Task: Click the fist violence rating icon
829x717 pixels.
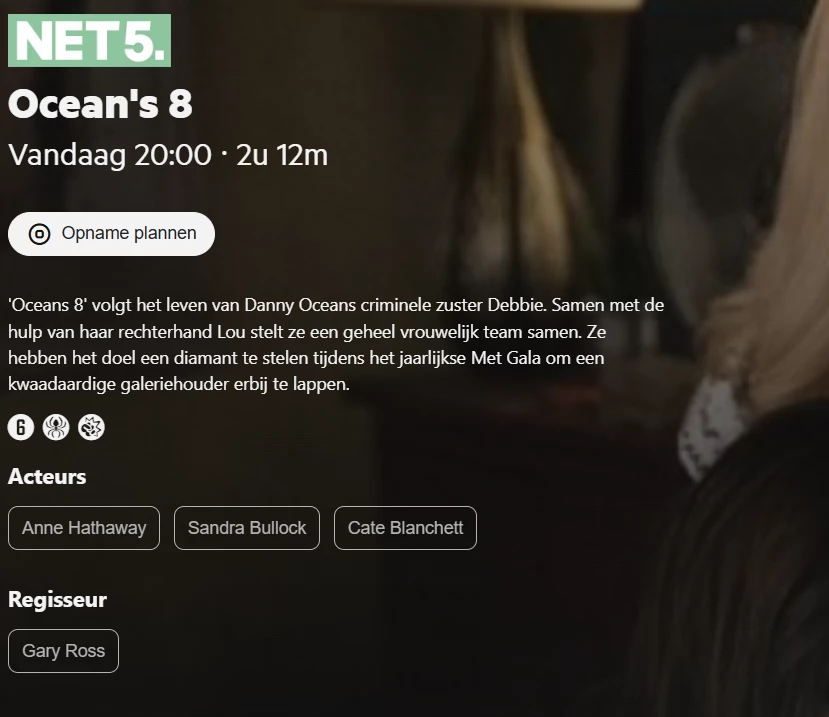Action: coord(91,427)
